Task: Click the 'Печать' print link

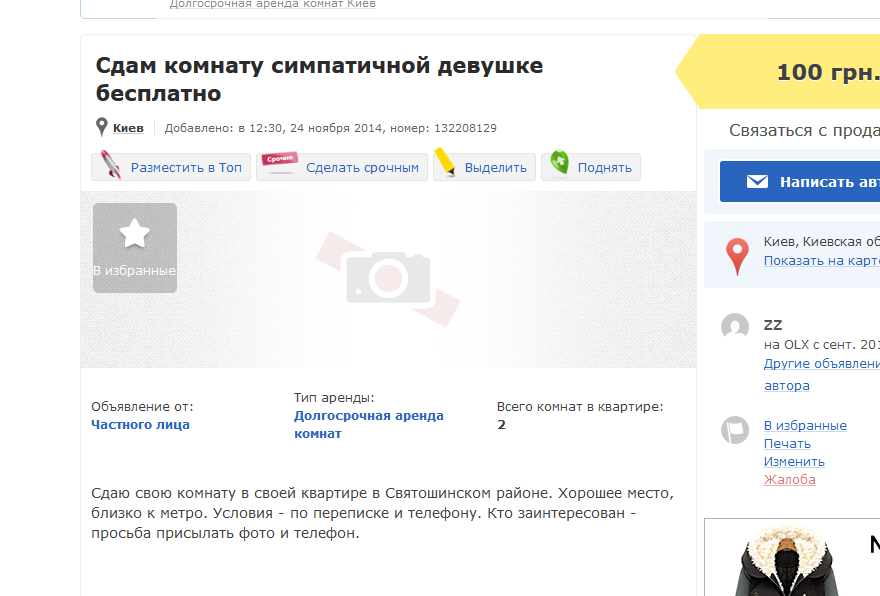Action: (x=787, y=443)
